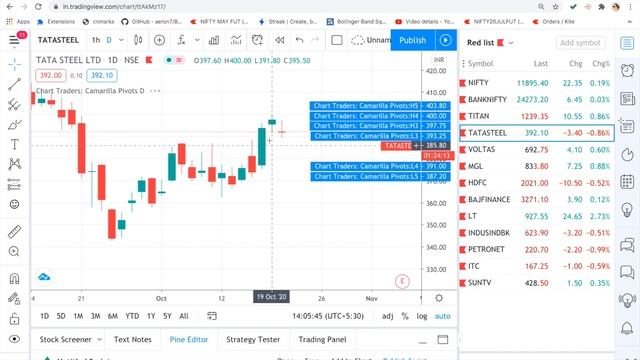The height and width of the screenshot is (360, 640).
Task: Open the Text Notes tab
Action: point(133,339)
